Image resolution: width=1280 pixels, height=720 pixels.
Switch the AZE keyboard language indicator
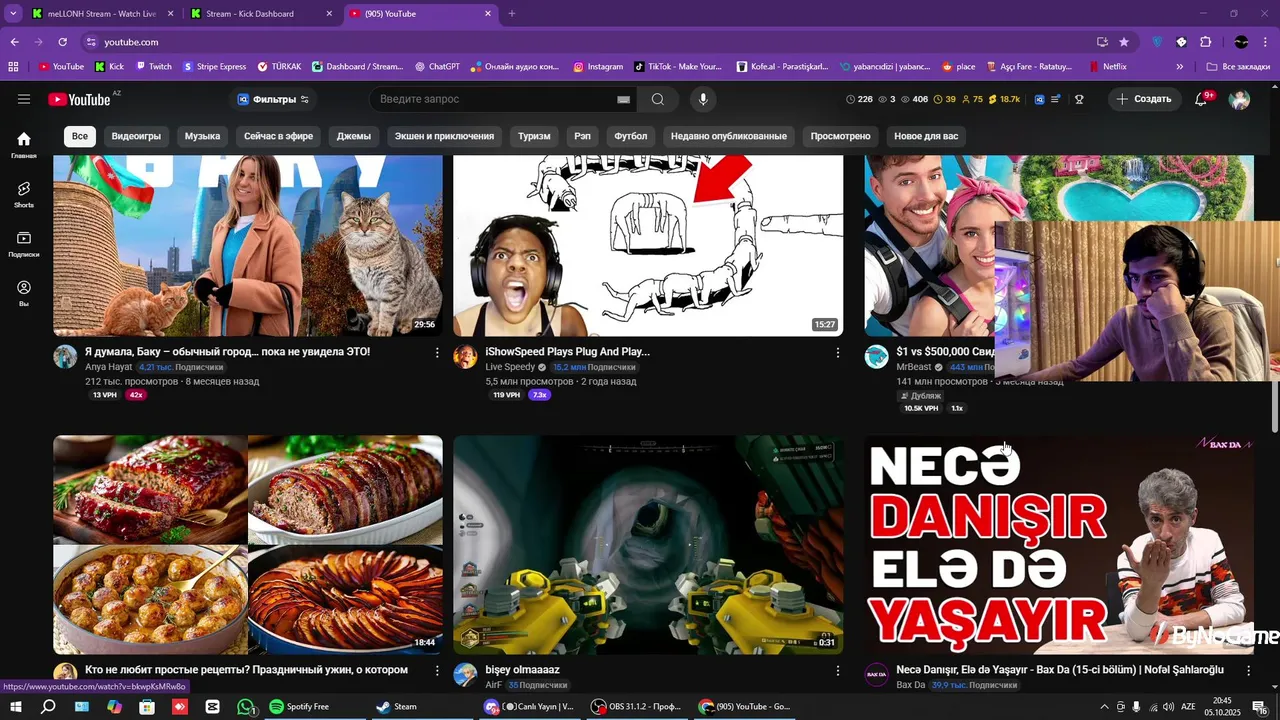pos(1189,707)
